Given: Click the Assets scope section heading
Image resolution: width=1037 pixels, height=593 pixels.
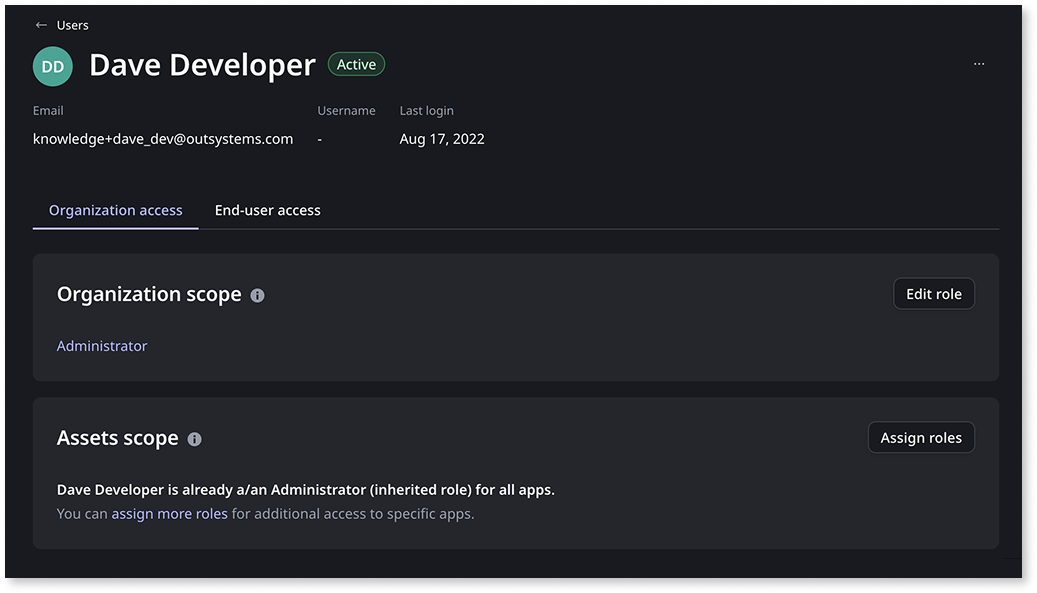Looking at the screenshot, I should pyautogui.click(x=117, y=438).
